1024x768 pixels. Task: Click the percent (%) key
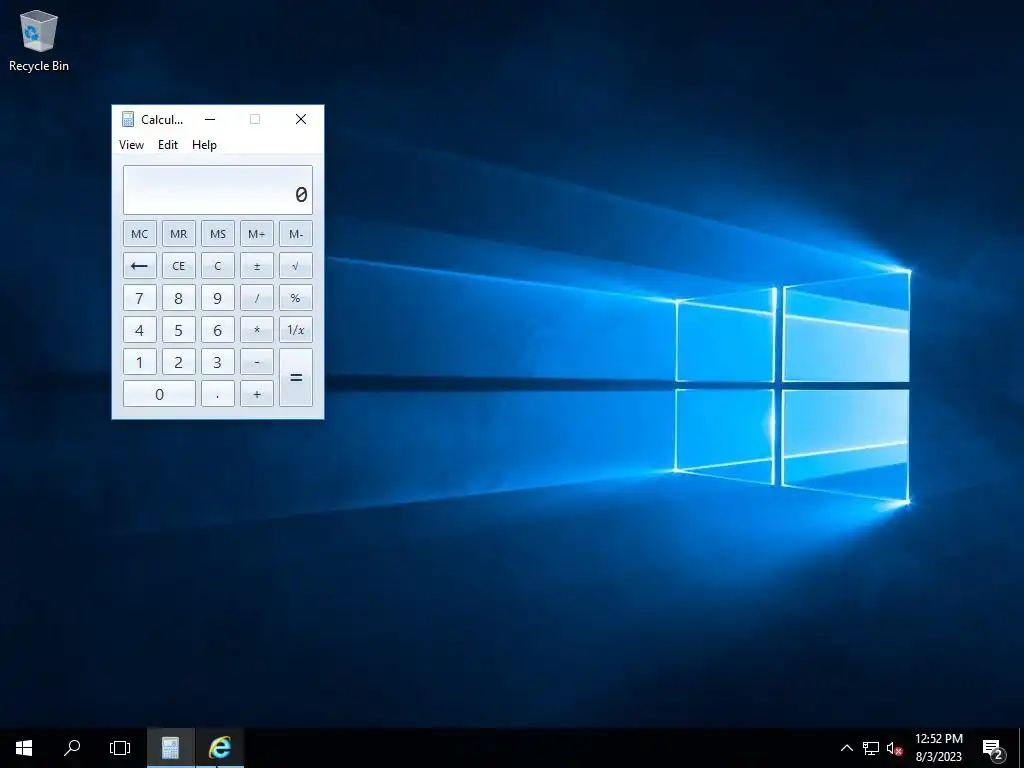tap(296, 298)
